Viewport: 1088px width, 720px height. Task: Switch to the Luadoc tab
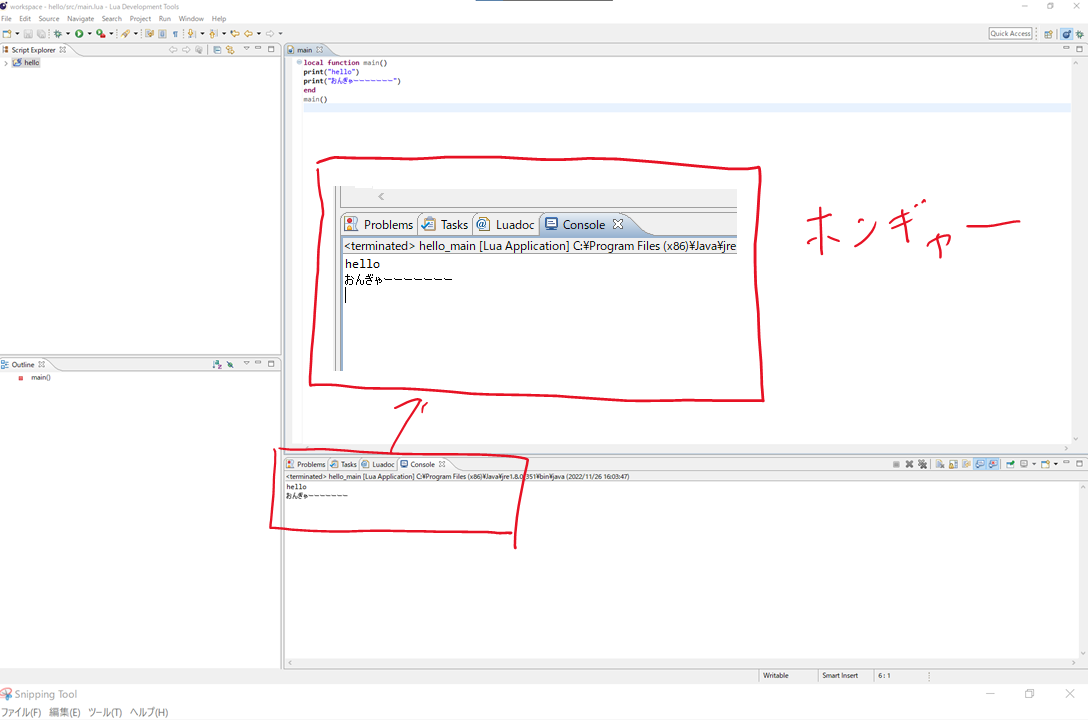point(378,464)
